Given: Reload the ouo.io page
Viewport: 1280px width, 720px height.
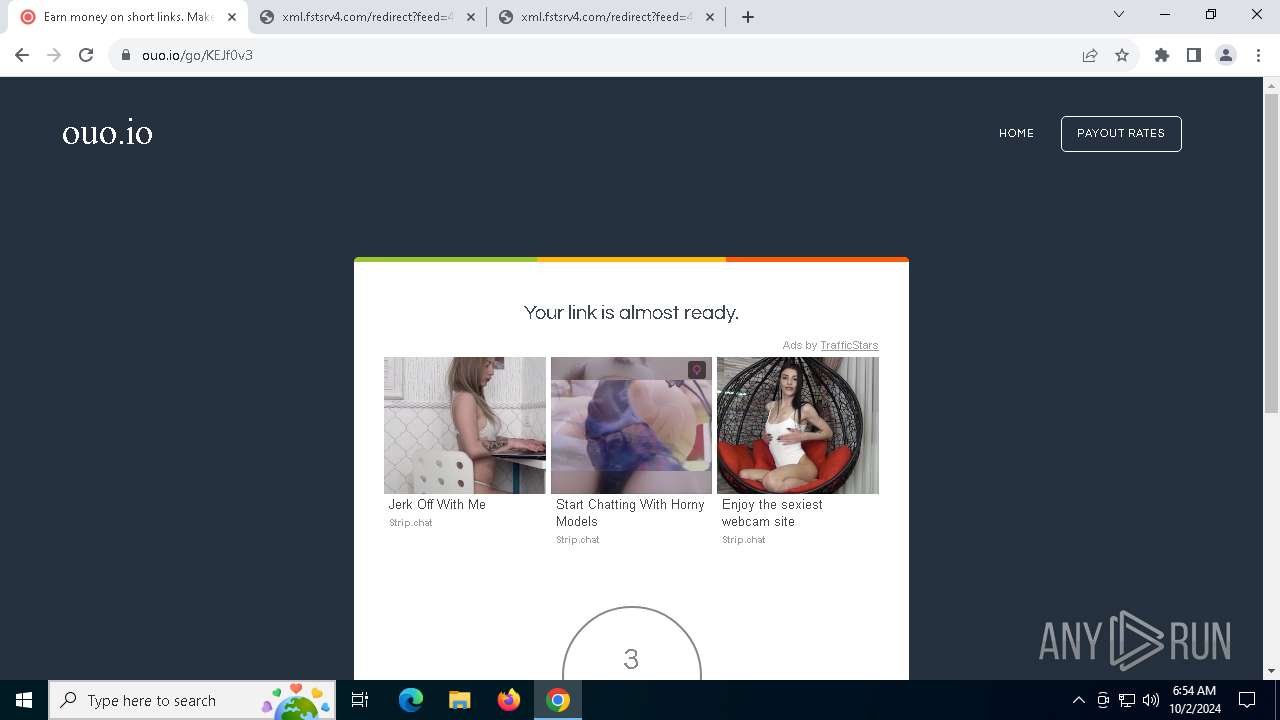Looking at the screenshot, I should (x=86, y=55).
